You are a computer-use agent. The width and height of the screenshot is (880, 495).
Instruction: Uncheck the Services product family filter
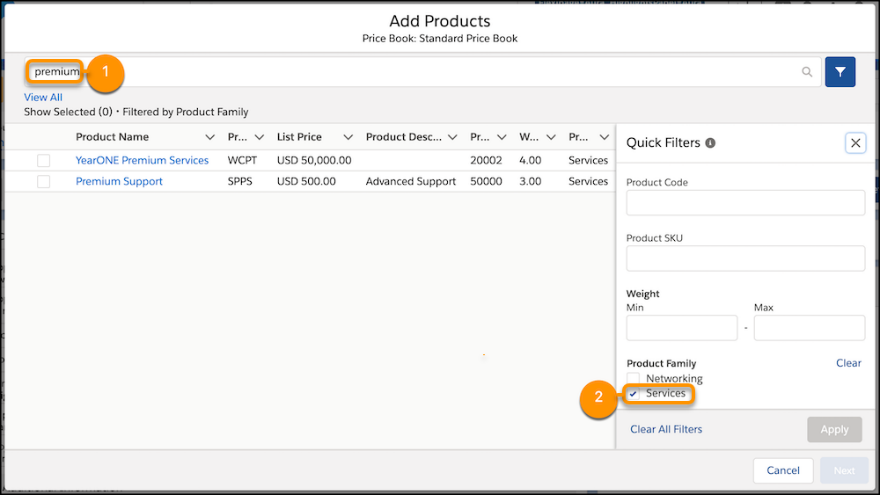(633, 394)
